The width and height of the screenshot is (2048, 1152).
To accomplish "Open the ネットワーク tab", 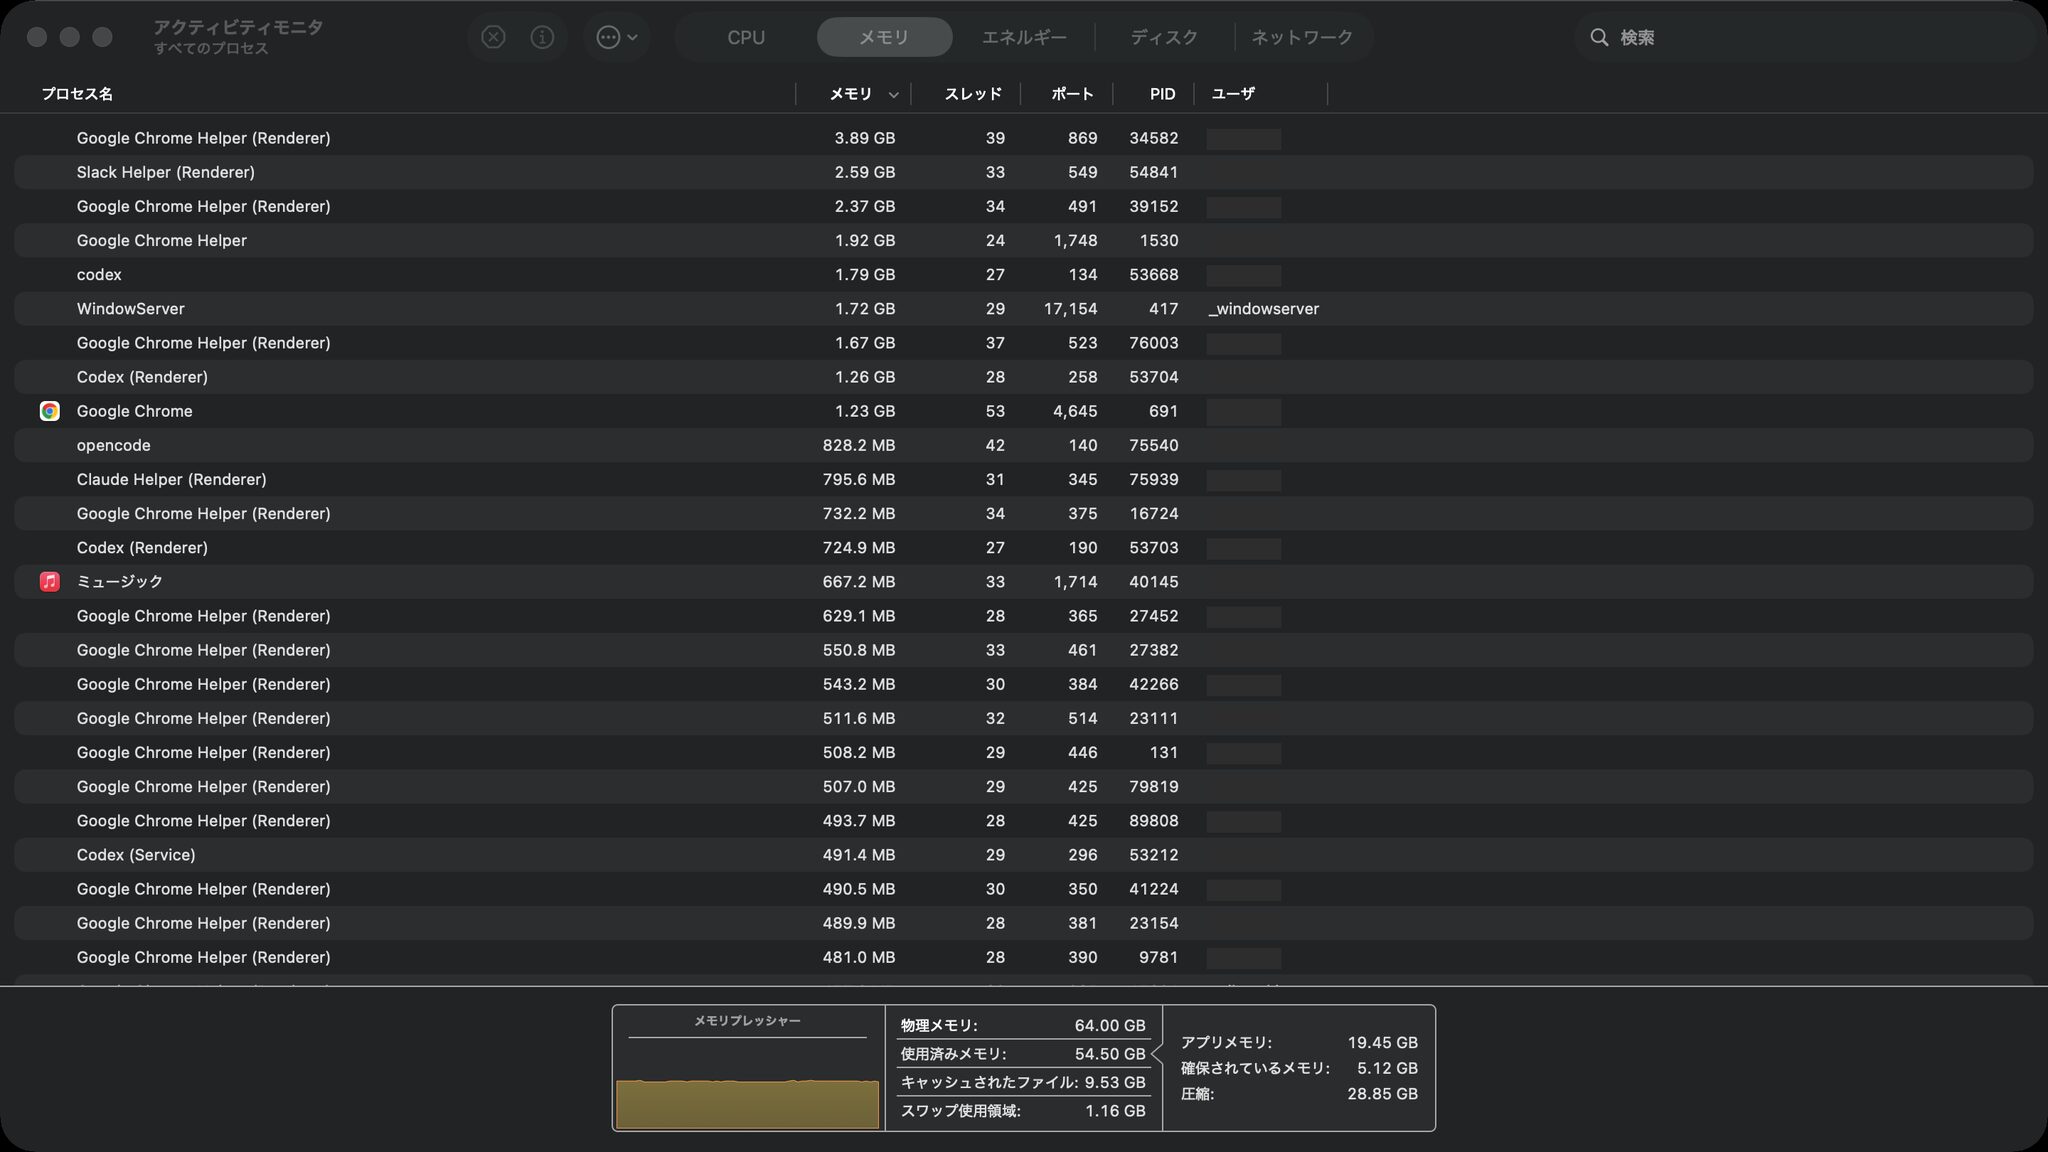I will pos(1302,37).
